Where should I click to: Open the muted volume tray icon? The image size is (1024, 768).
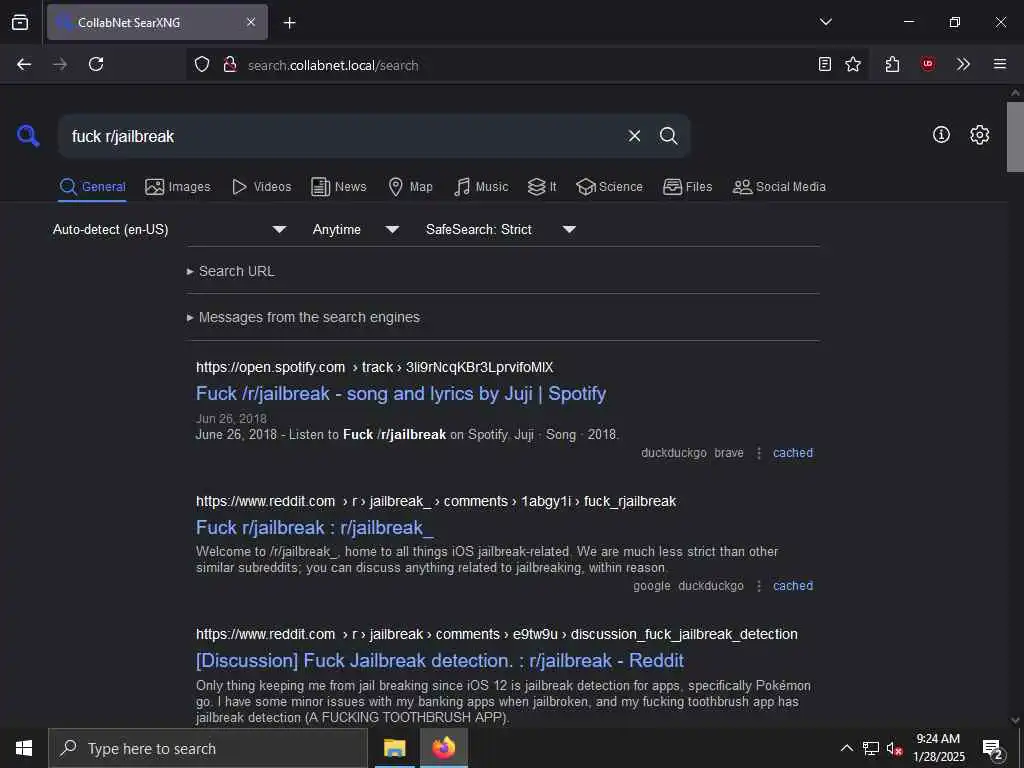point(895,748)
